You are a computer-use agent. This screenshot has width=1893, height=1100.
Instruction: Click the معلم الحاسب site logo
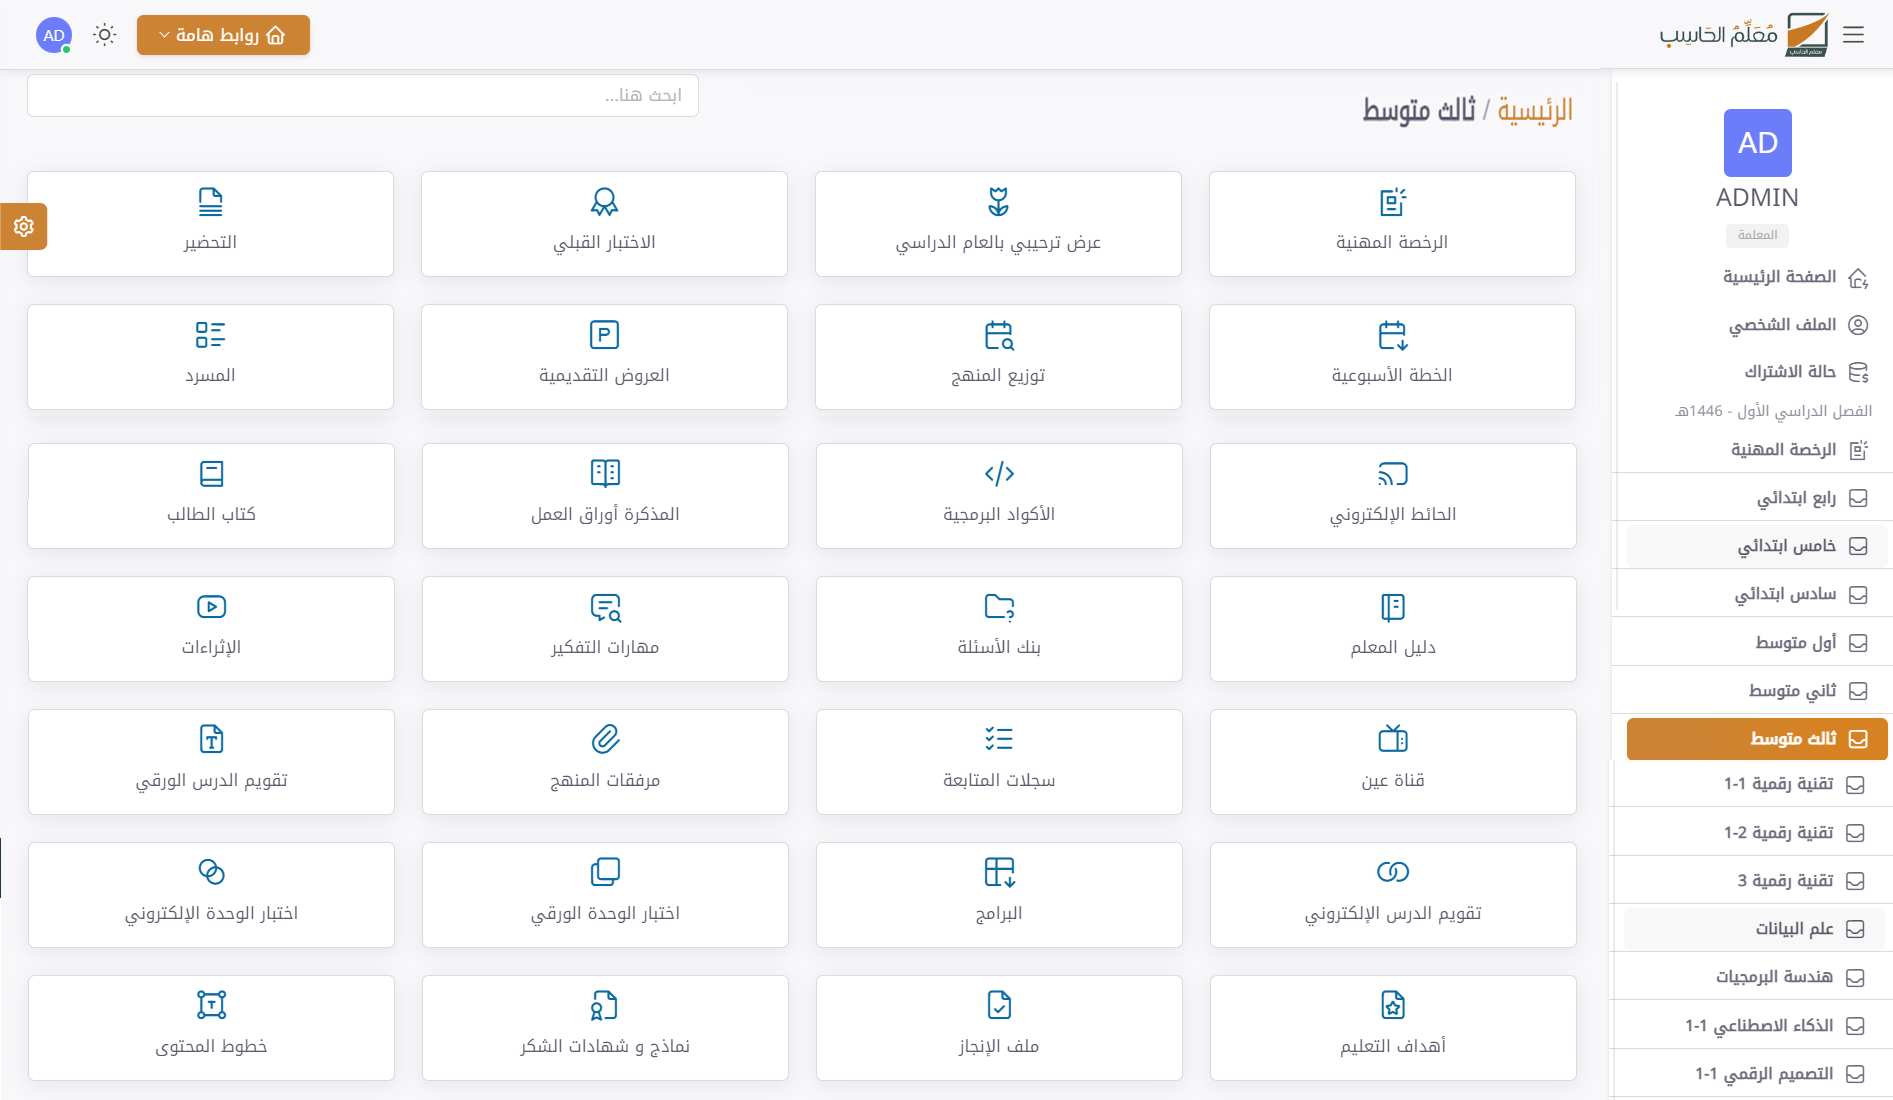(1744, 35)
